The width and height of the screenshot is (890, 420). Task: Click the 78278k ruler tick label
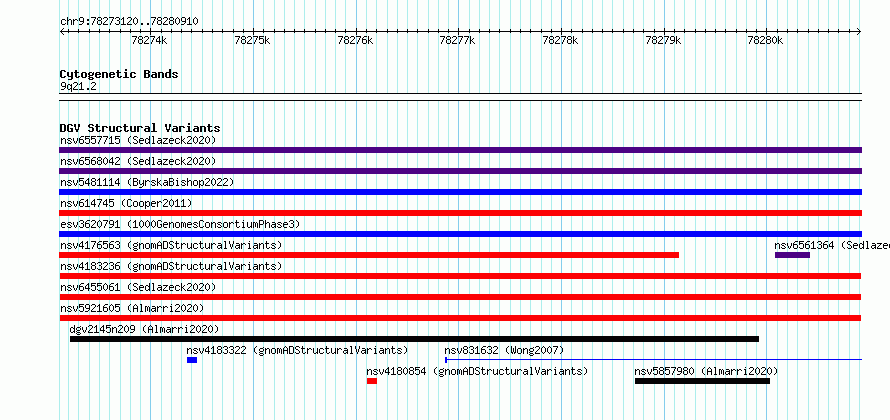(x=561, y=41)
